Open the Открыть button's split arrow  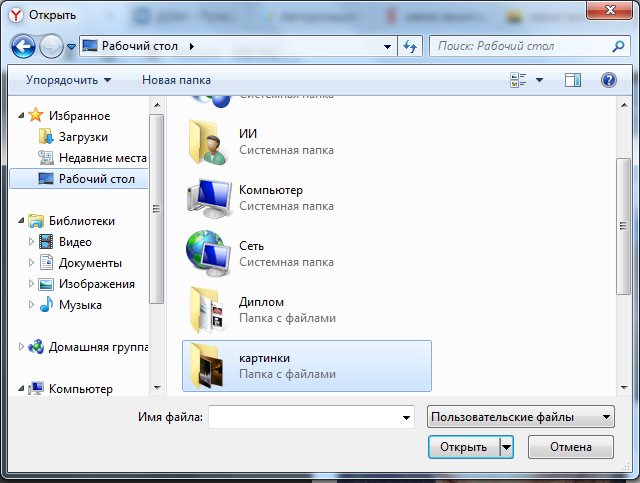click(506, 447)
